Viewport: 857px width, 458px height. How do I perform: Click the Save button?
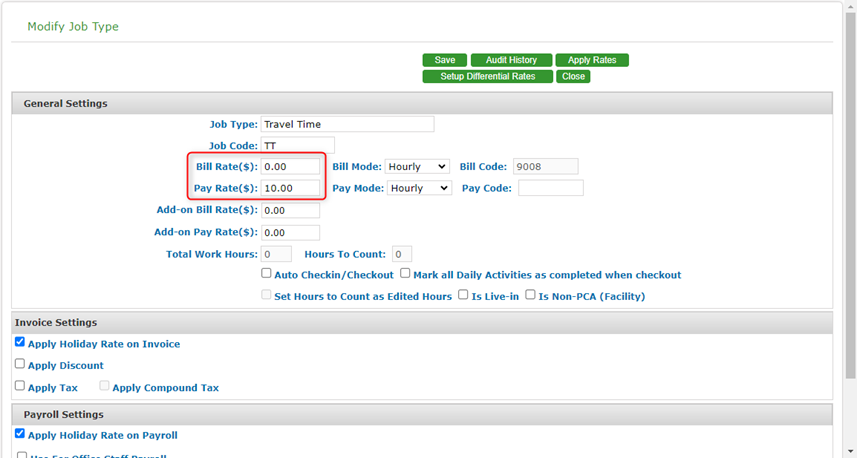444,60
